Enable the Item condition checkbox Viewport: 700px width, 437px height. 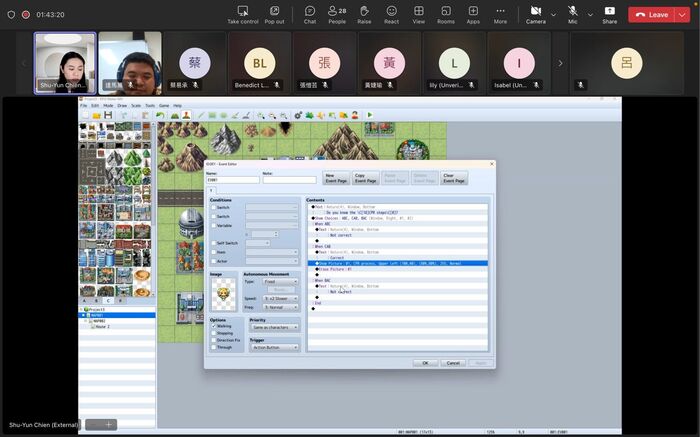click(x=214, y=252)
